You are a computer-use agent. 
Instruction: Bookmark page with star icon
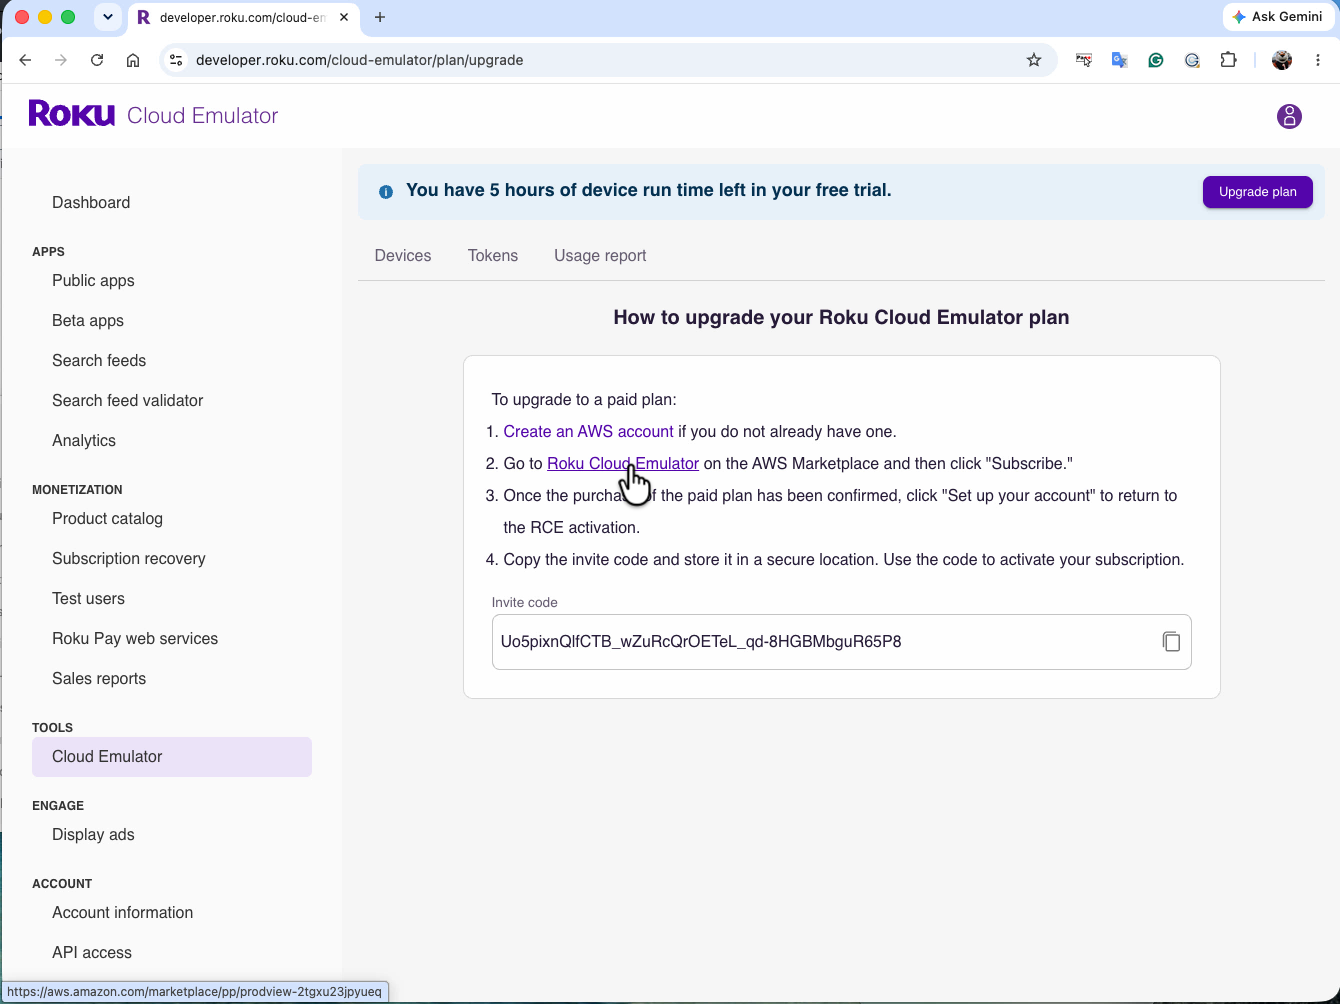pyautogui.click(x=1034, y=60)
